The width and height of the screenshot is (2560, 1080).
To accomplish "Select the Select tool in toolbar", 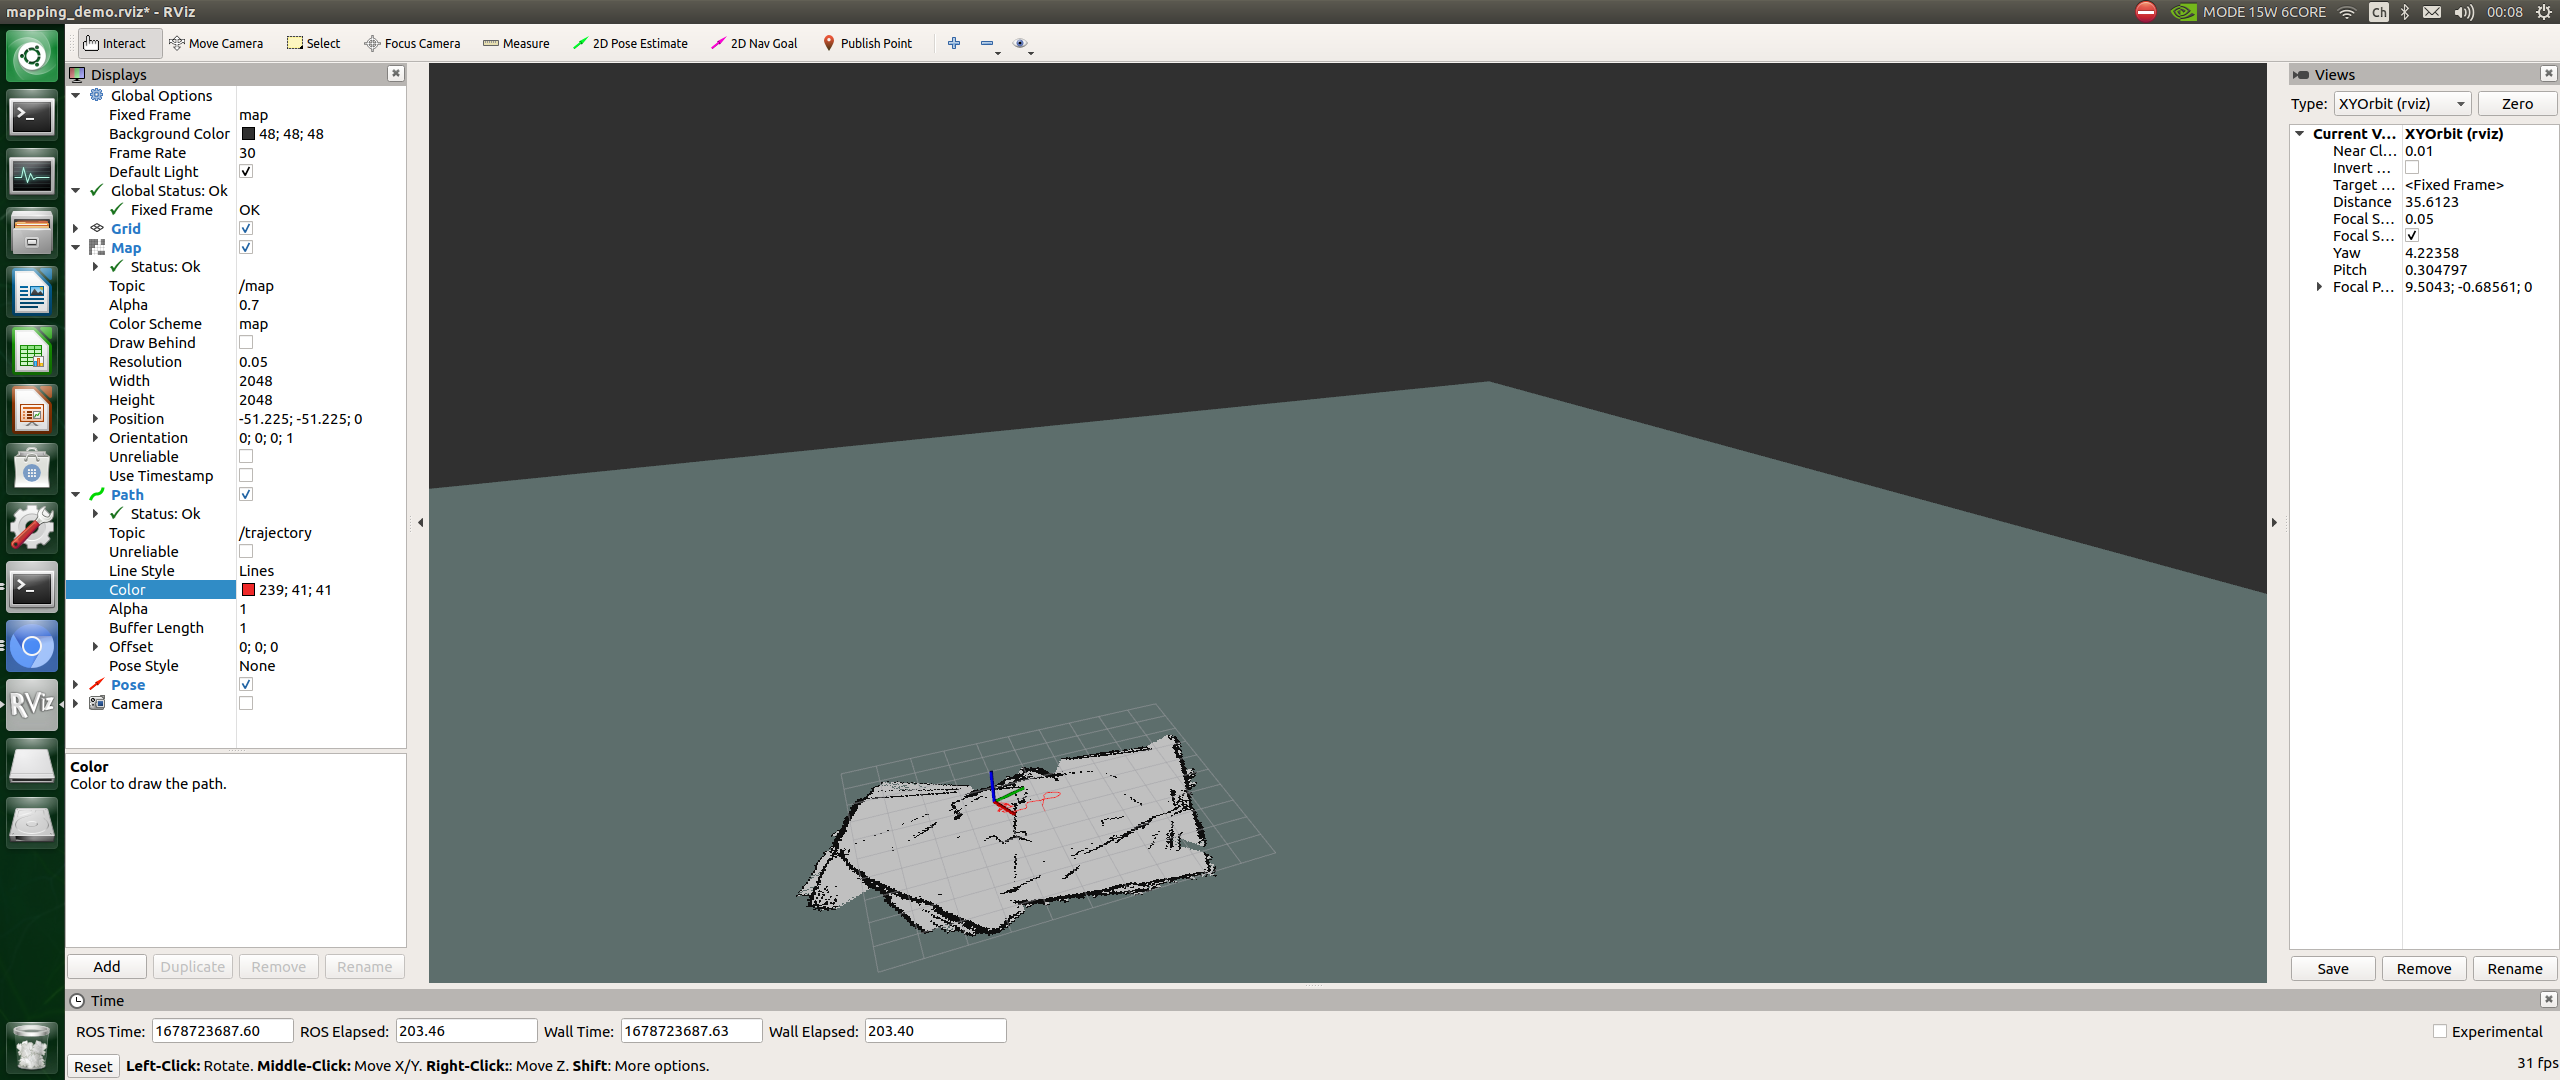I will [x=314, y=43].
